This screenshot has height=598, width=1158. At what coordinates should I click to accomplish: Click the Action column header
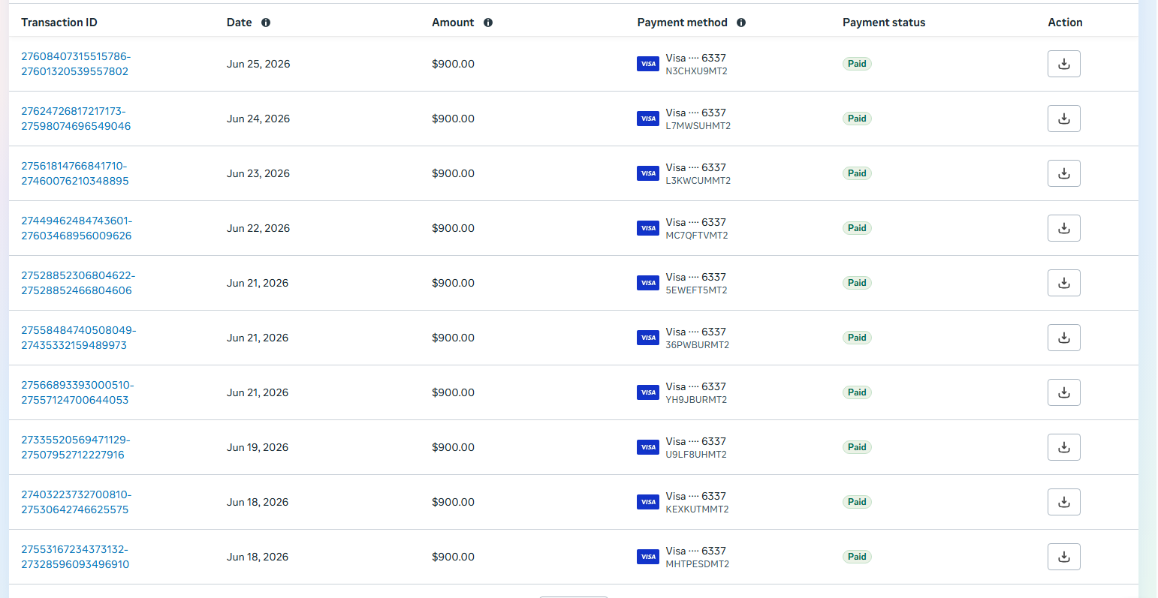[1065, 22]
